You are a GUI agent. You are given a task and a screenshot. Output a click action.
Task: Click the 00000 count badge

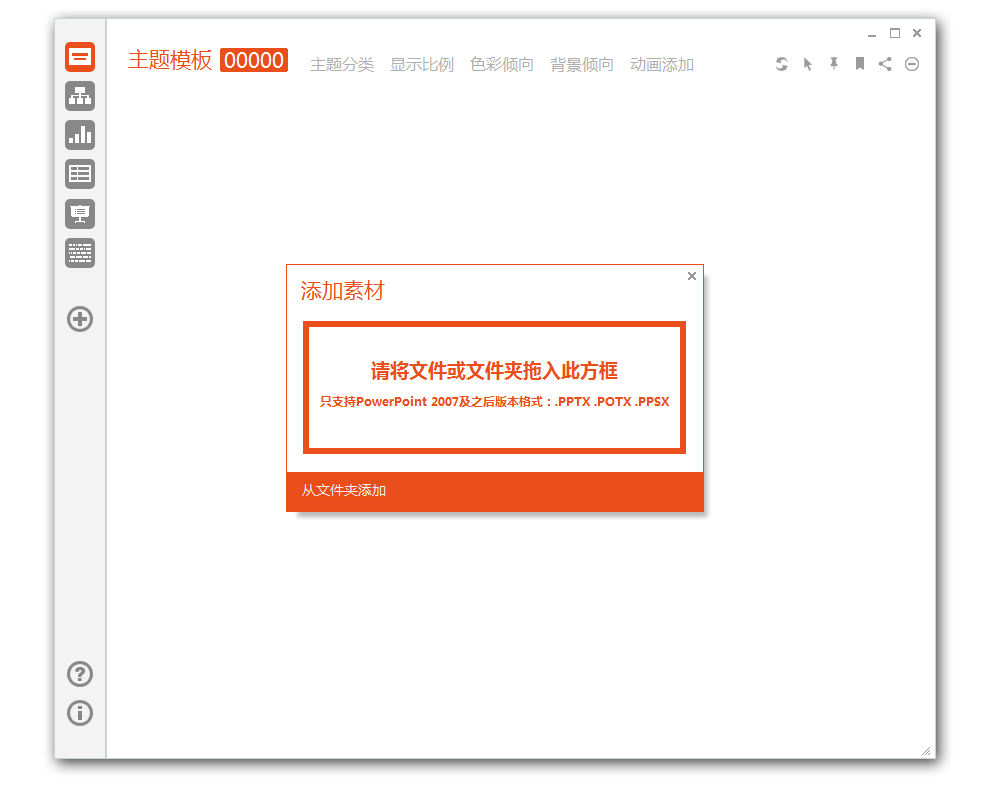[254, 60]
